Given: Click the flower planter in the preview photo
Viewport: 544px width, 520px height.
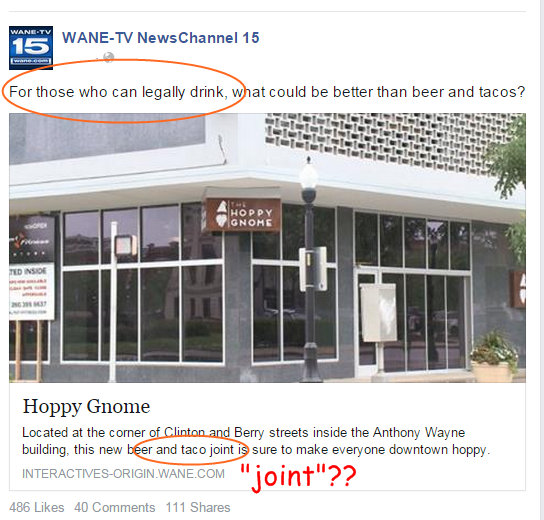Looking at the screenshot, I should pos(494,357).
